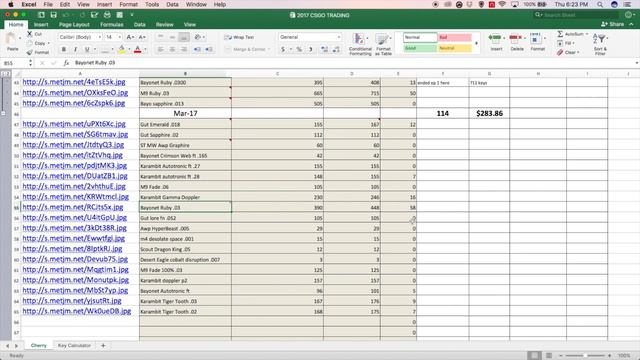This screenshot has width=640, height=360.
Task: Click the Format painter brush icon
Action: coord(30,52)
